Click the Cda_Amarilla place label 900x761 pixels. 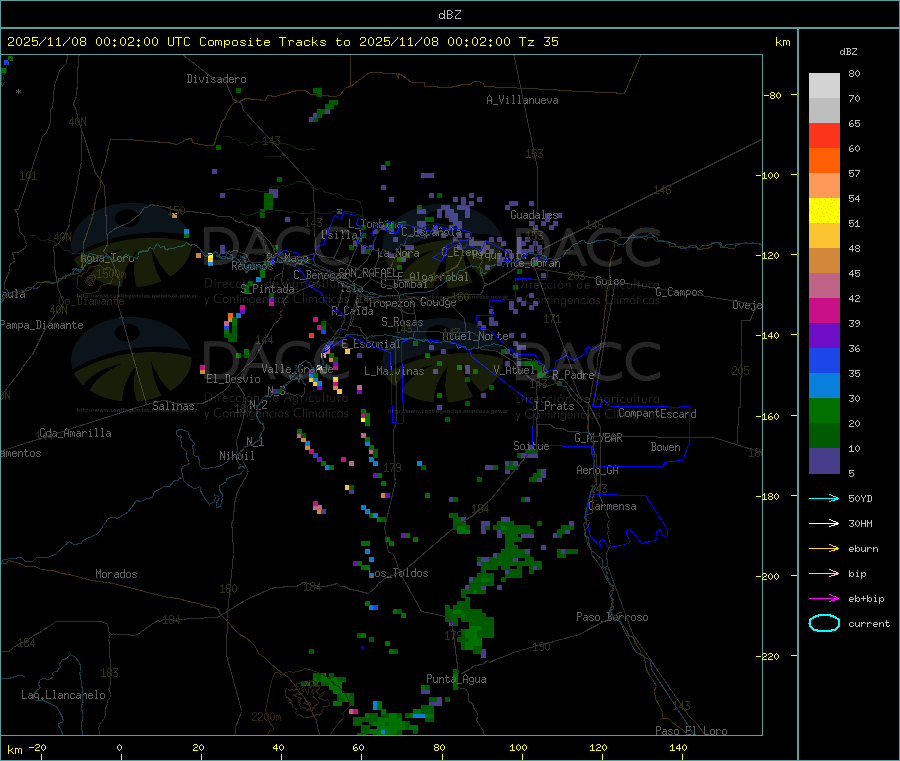click(75, 433)
